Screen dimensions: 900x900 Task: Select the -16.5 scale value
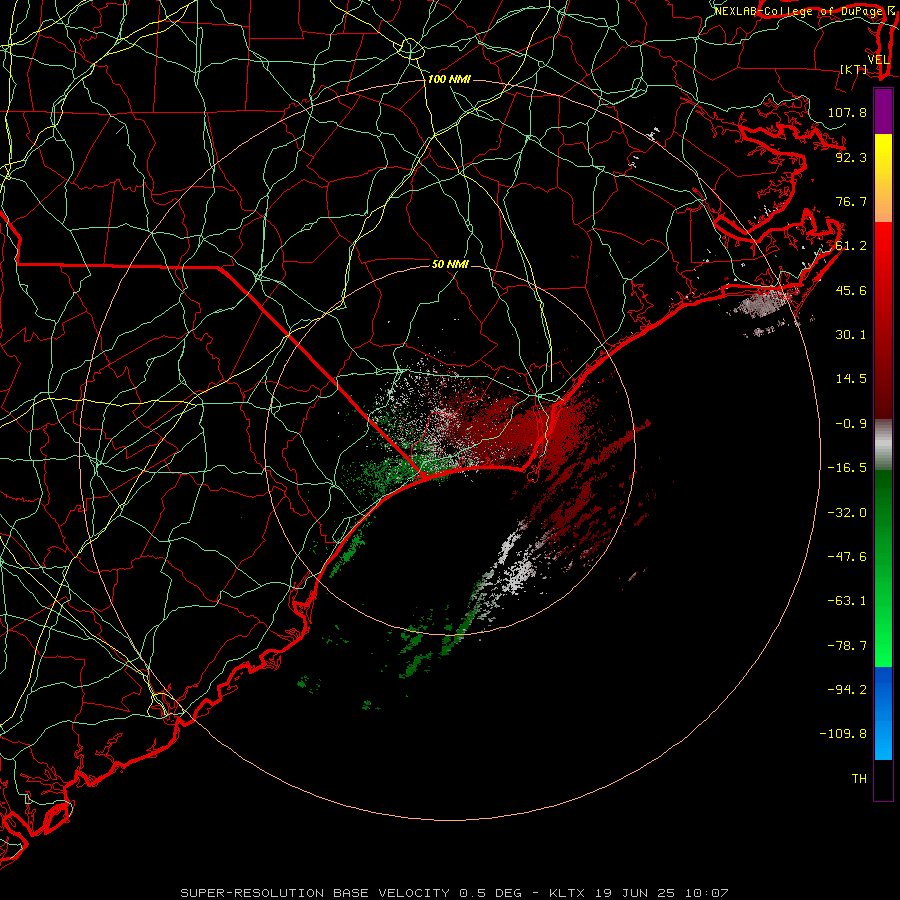pos(847,468)
